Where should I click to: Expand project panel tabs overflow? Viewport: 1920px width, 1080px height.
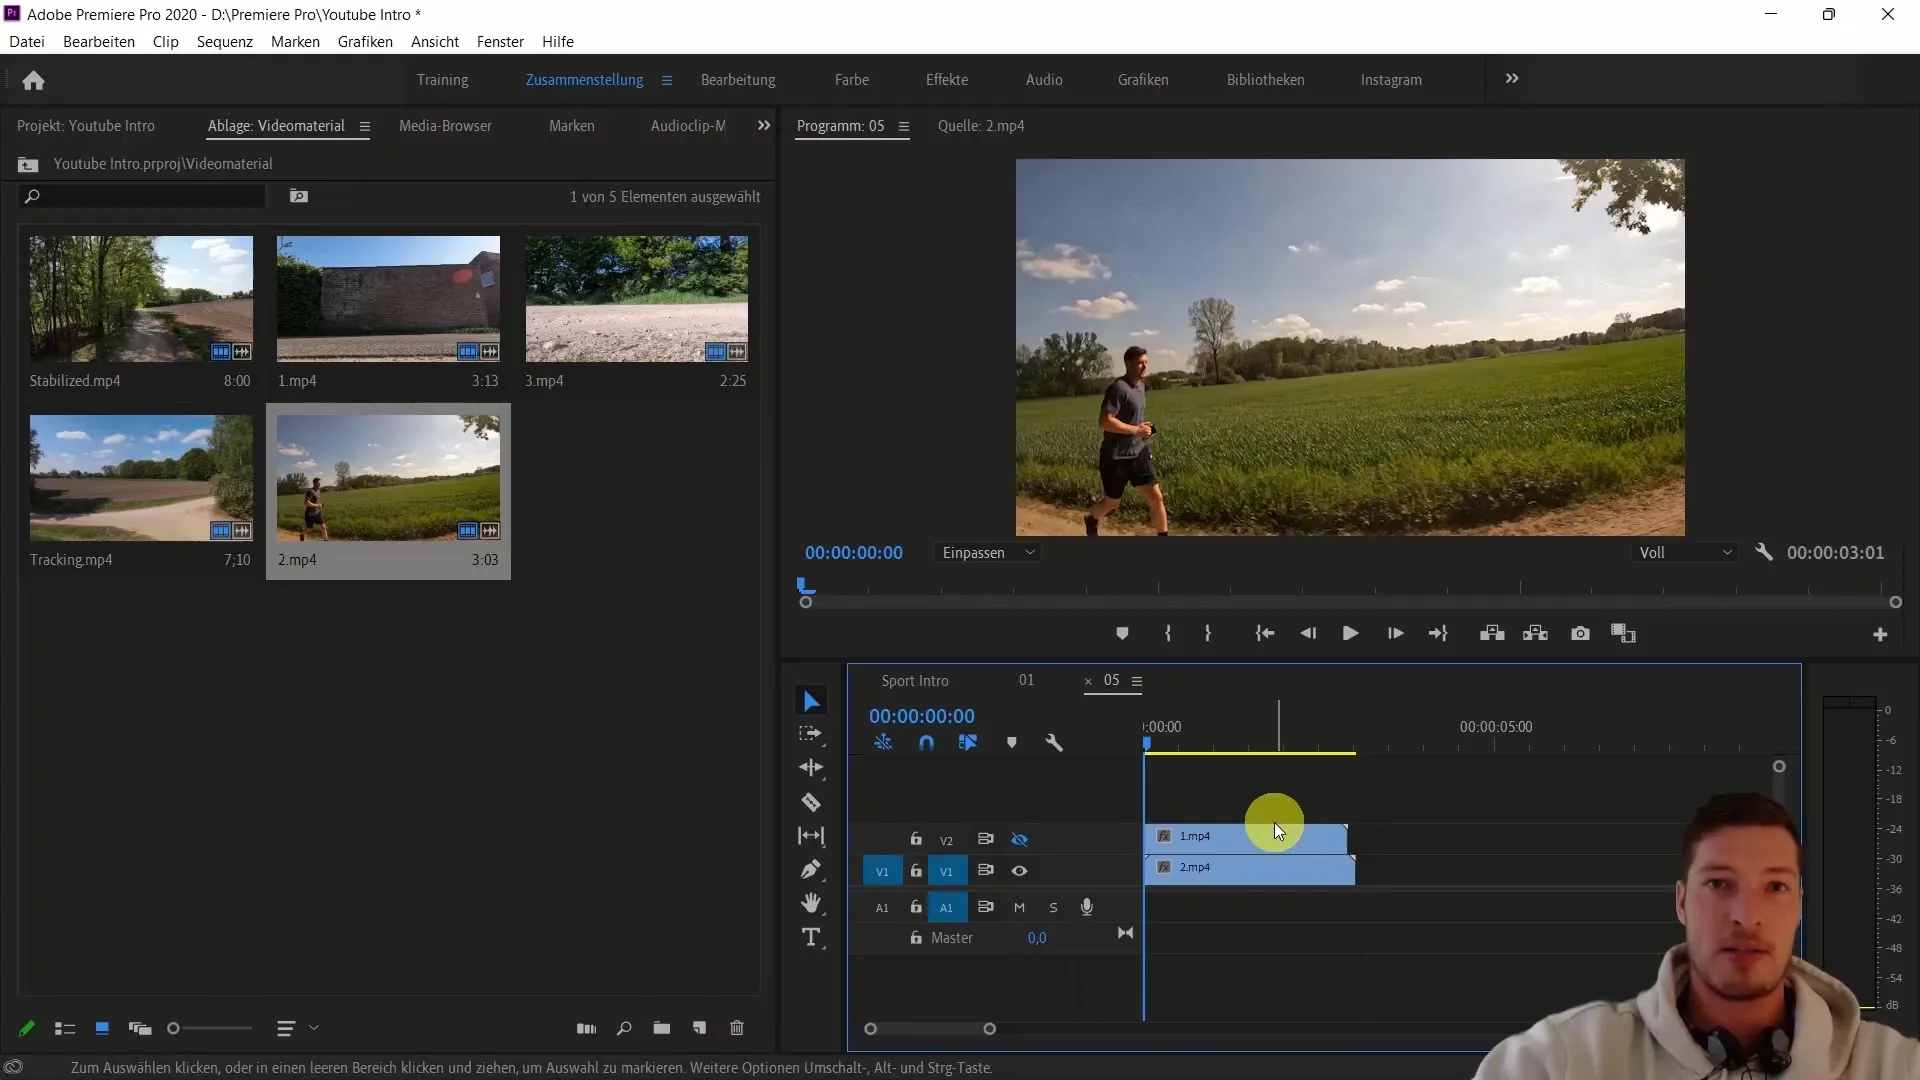click(764, 126)
